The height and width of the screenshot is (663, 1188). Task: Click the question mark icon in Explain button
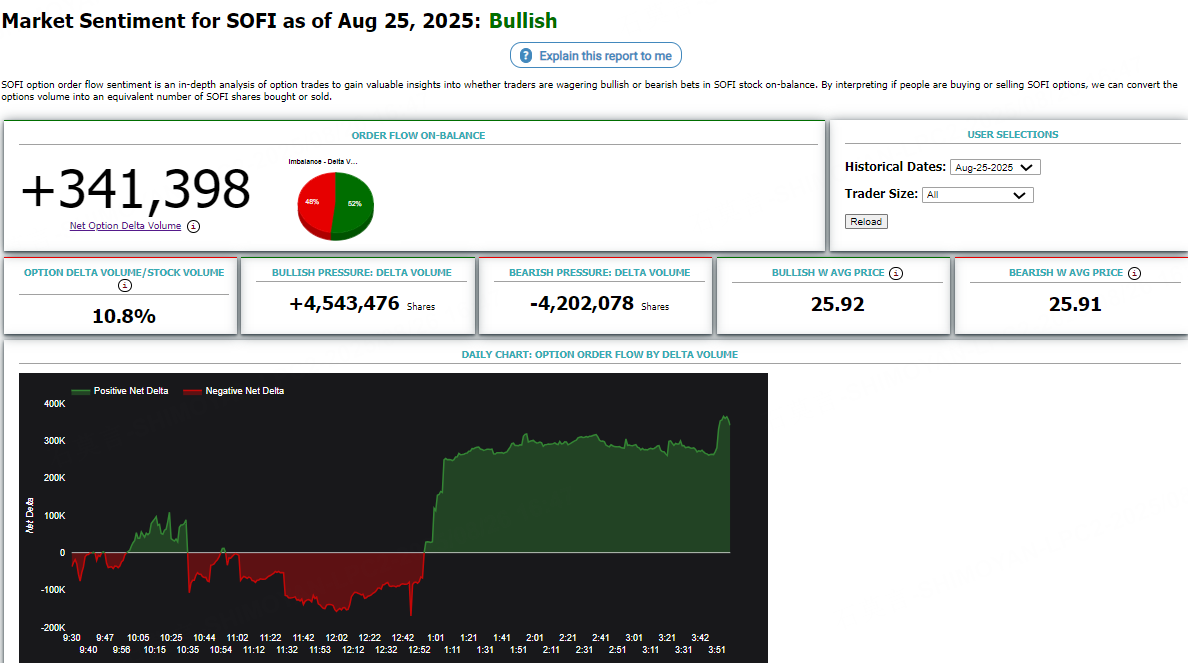[x=526, y=55]
